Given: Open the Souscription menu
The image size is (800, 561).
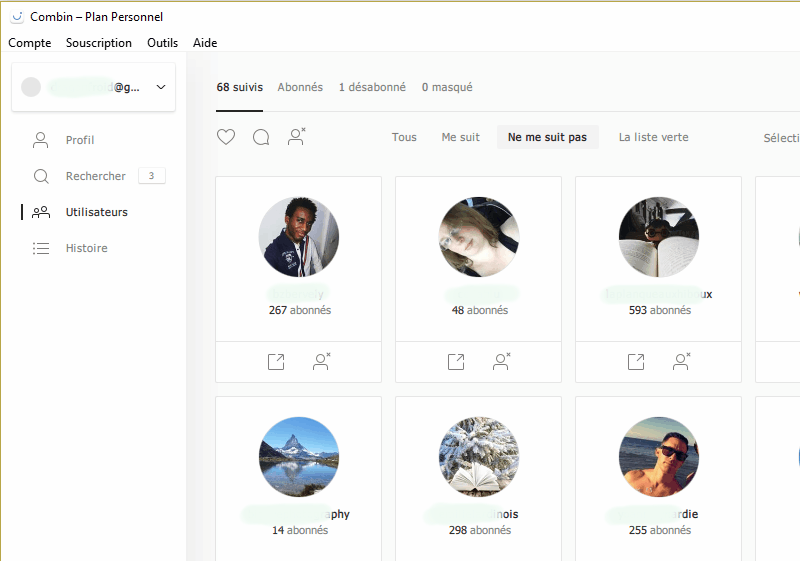Looking at the screenshot, I should pyautogui.click(x=98, y=43).
